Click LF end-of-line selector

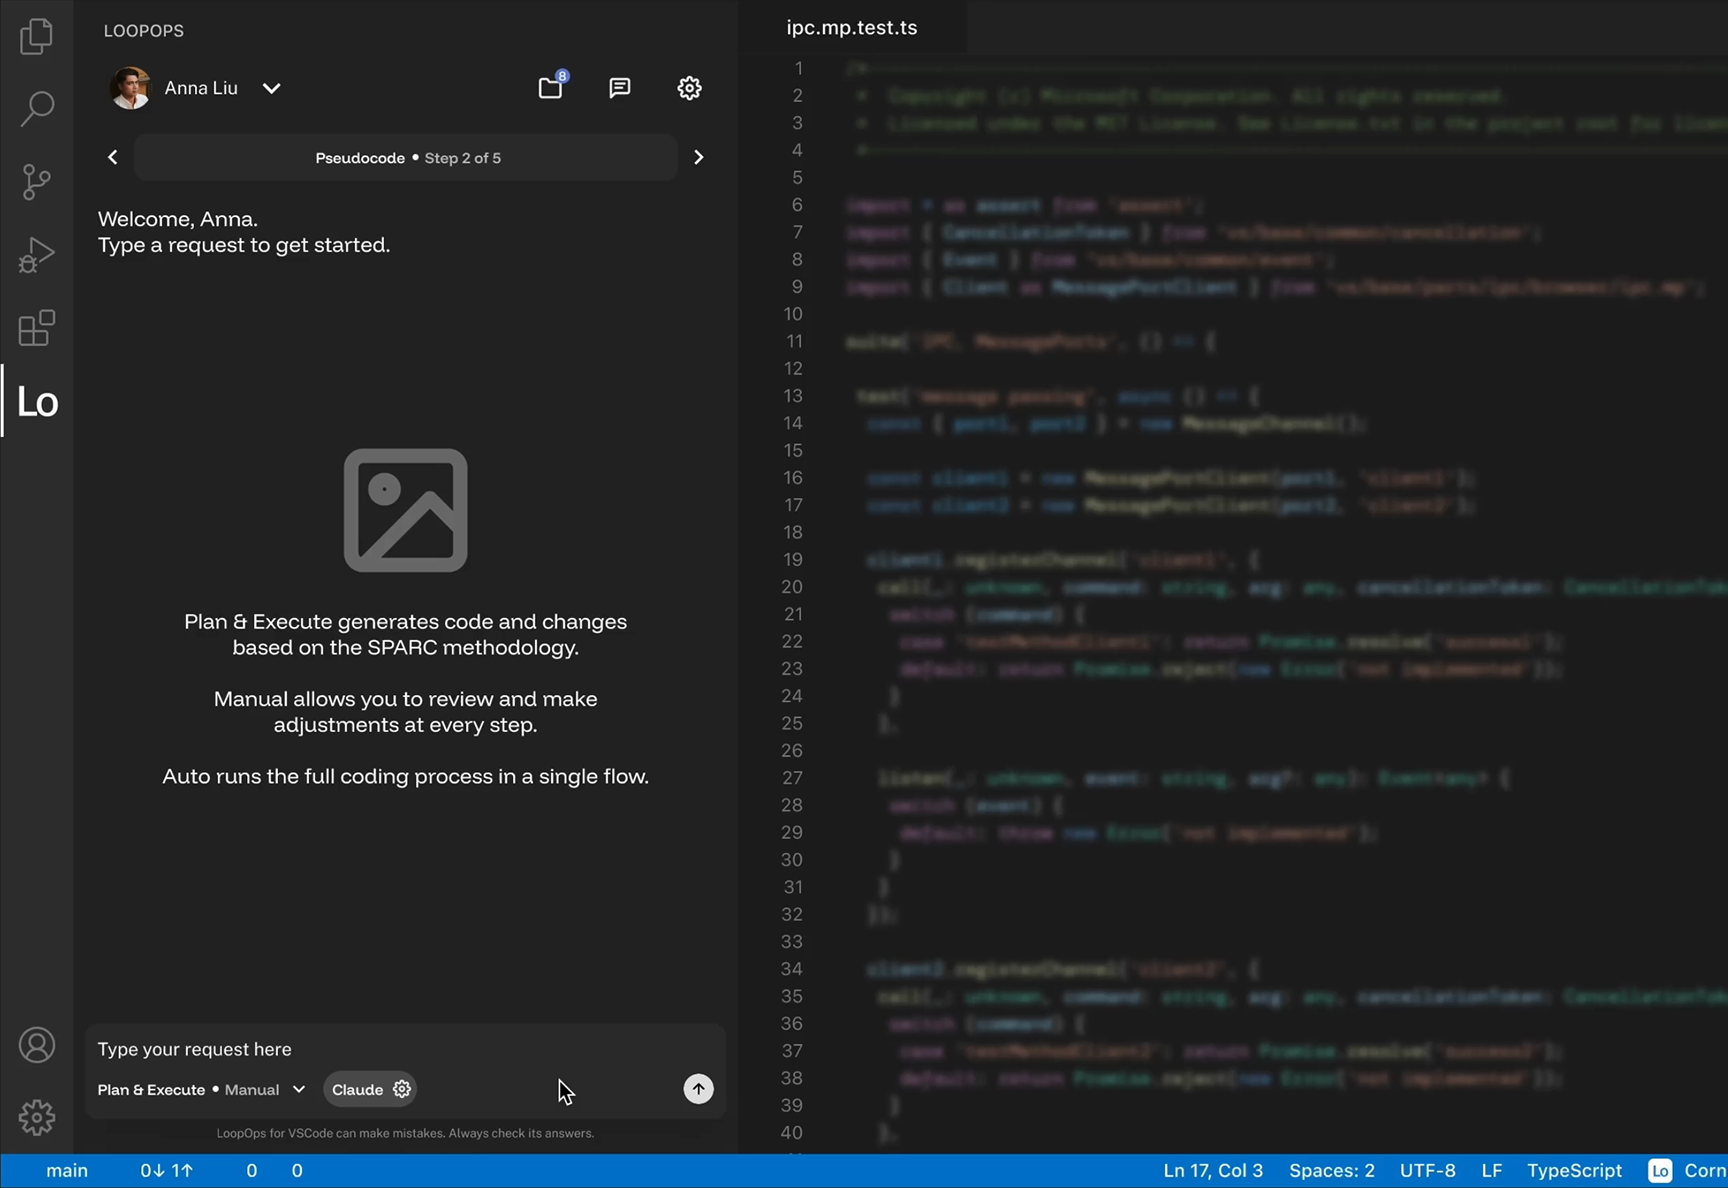tap(1491, 1170)
